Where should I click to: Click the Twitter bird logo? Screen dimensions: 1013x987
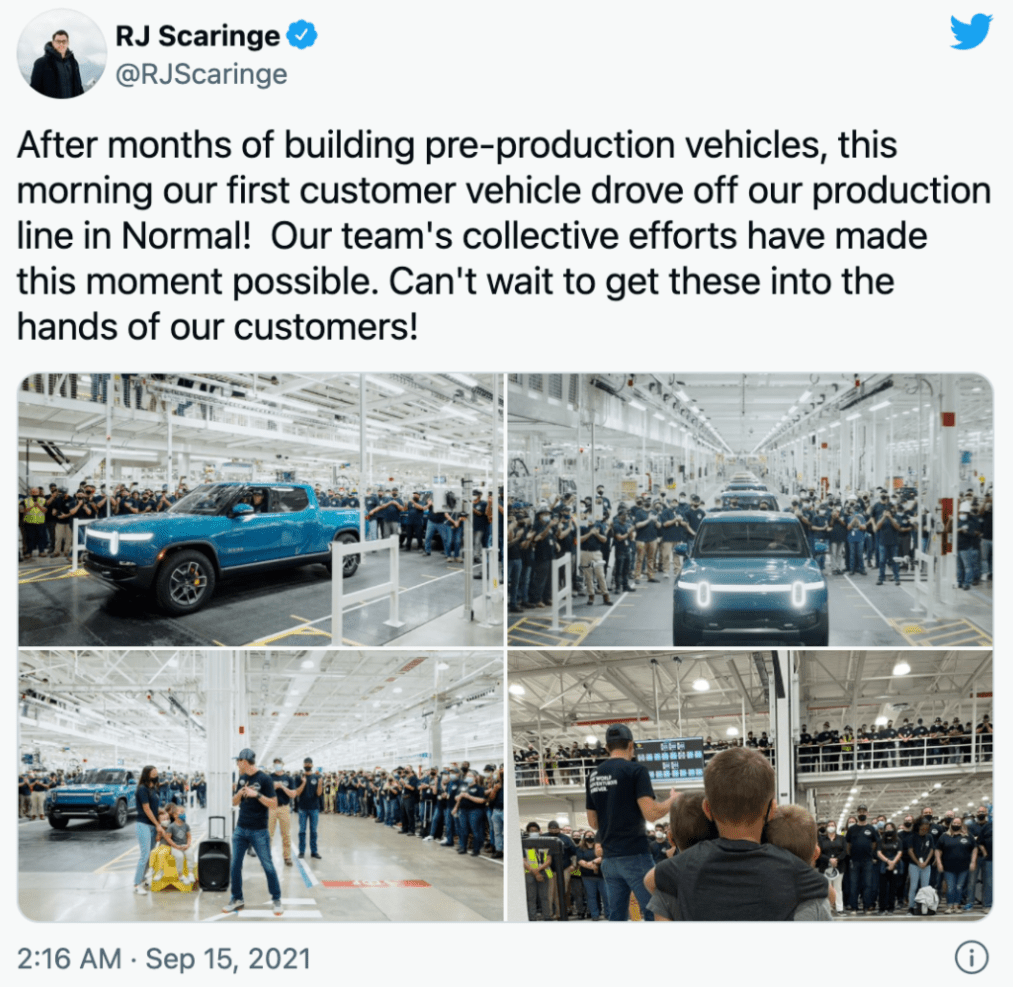(971, 32)
